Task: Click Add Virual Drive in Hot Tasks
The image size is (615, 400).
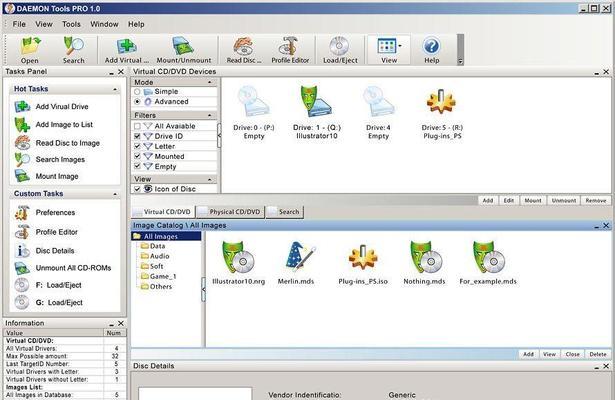Action: pos(51,106)
